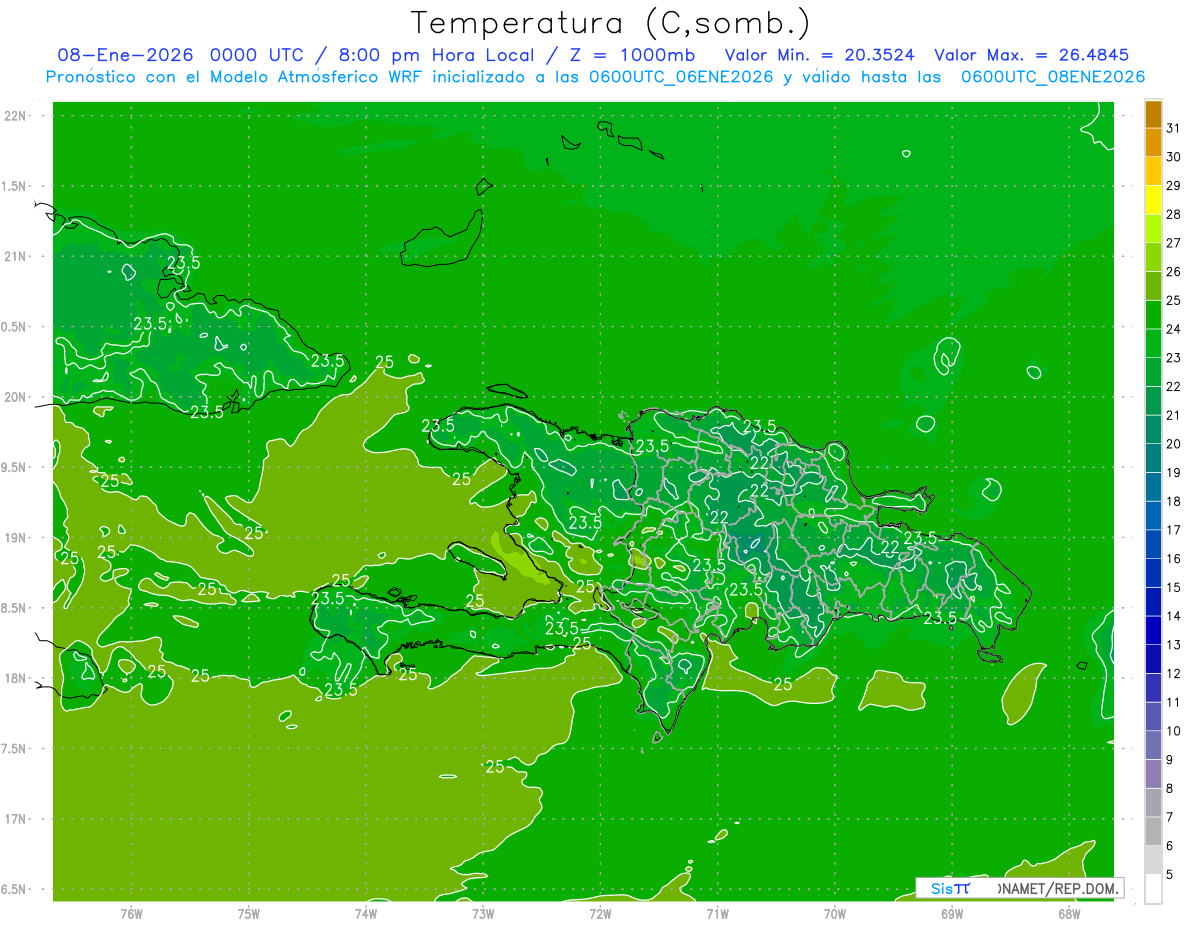The height and width of the screenshot is (927, 1200).
Task: Click the '21N' latitude axis label
Action: pos(16,256)
